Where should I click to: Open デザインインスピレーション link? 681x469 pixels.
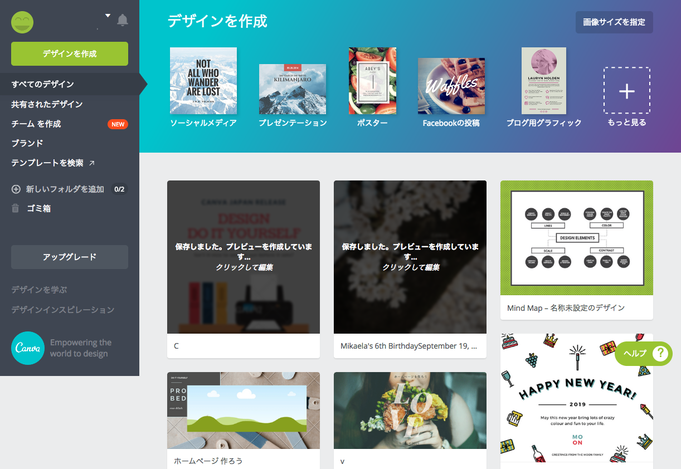(63, 310)
